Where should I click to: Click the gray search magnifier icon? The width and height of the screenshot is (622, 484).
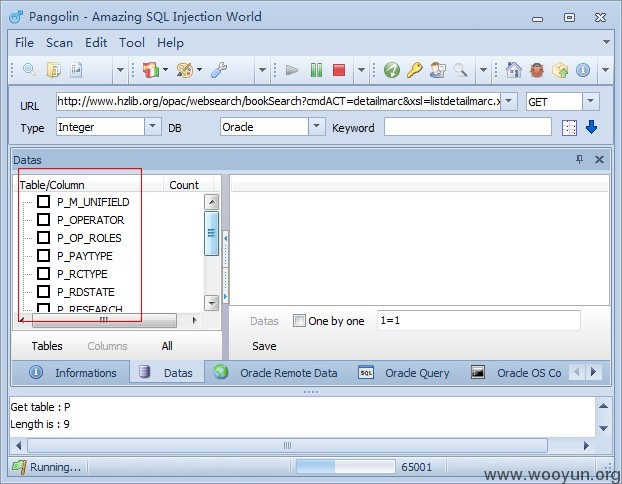click(460, 70)
